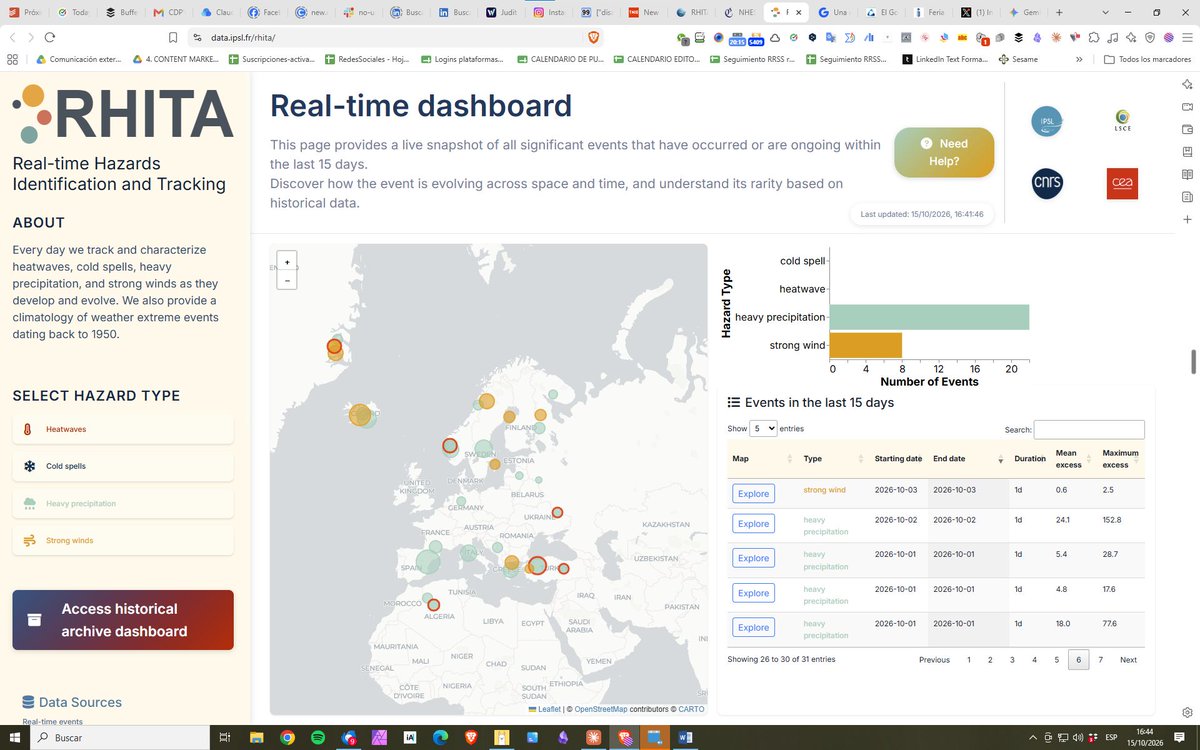This screenshot has height=750, width=1200.
Task: Bookmark this page using the bookmark icon
Action: click(x=174, y=37)
